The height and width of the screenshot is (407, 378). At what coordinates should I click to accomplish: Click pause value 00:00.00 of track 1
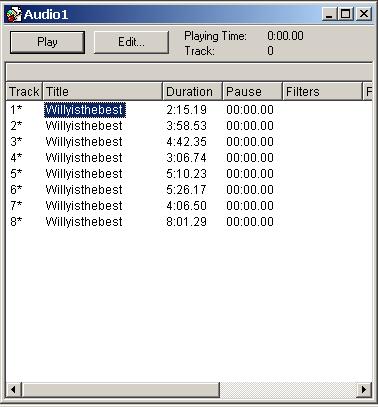click(x=250, y=110)
